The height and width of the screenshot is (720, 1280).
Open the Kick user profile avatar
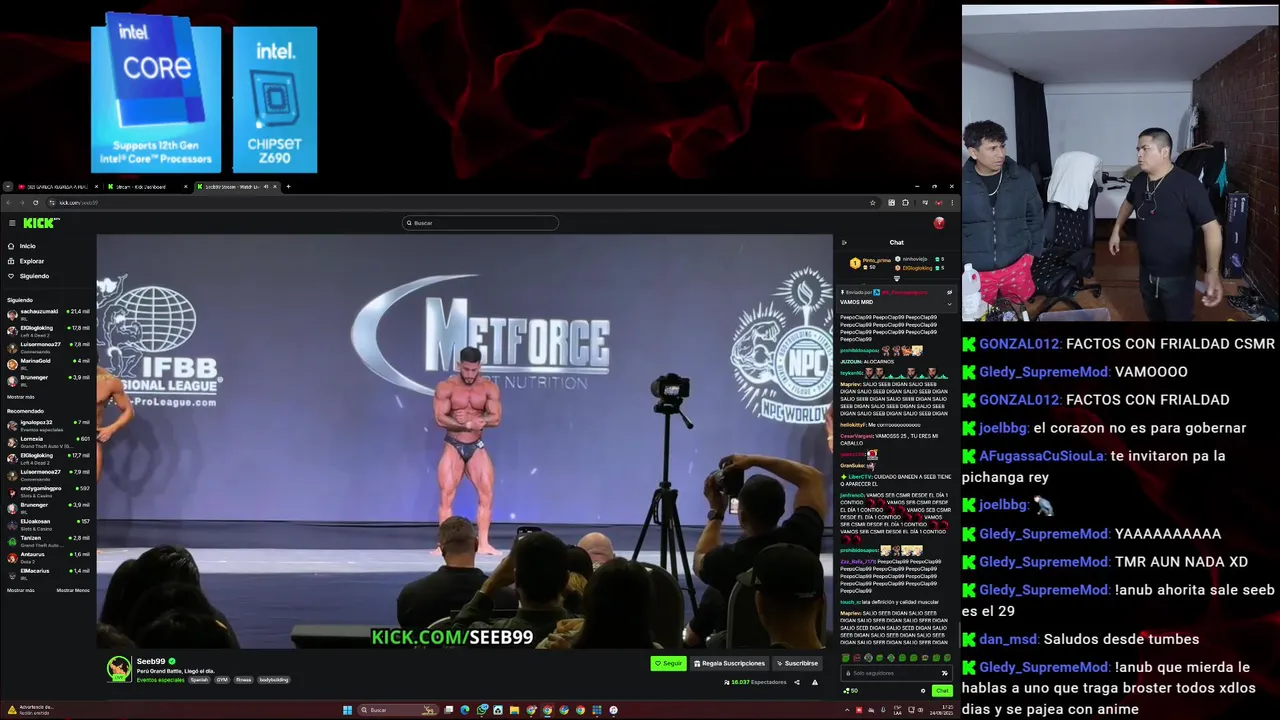[939, 223]
